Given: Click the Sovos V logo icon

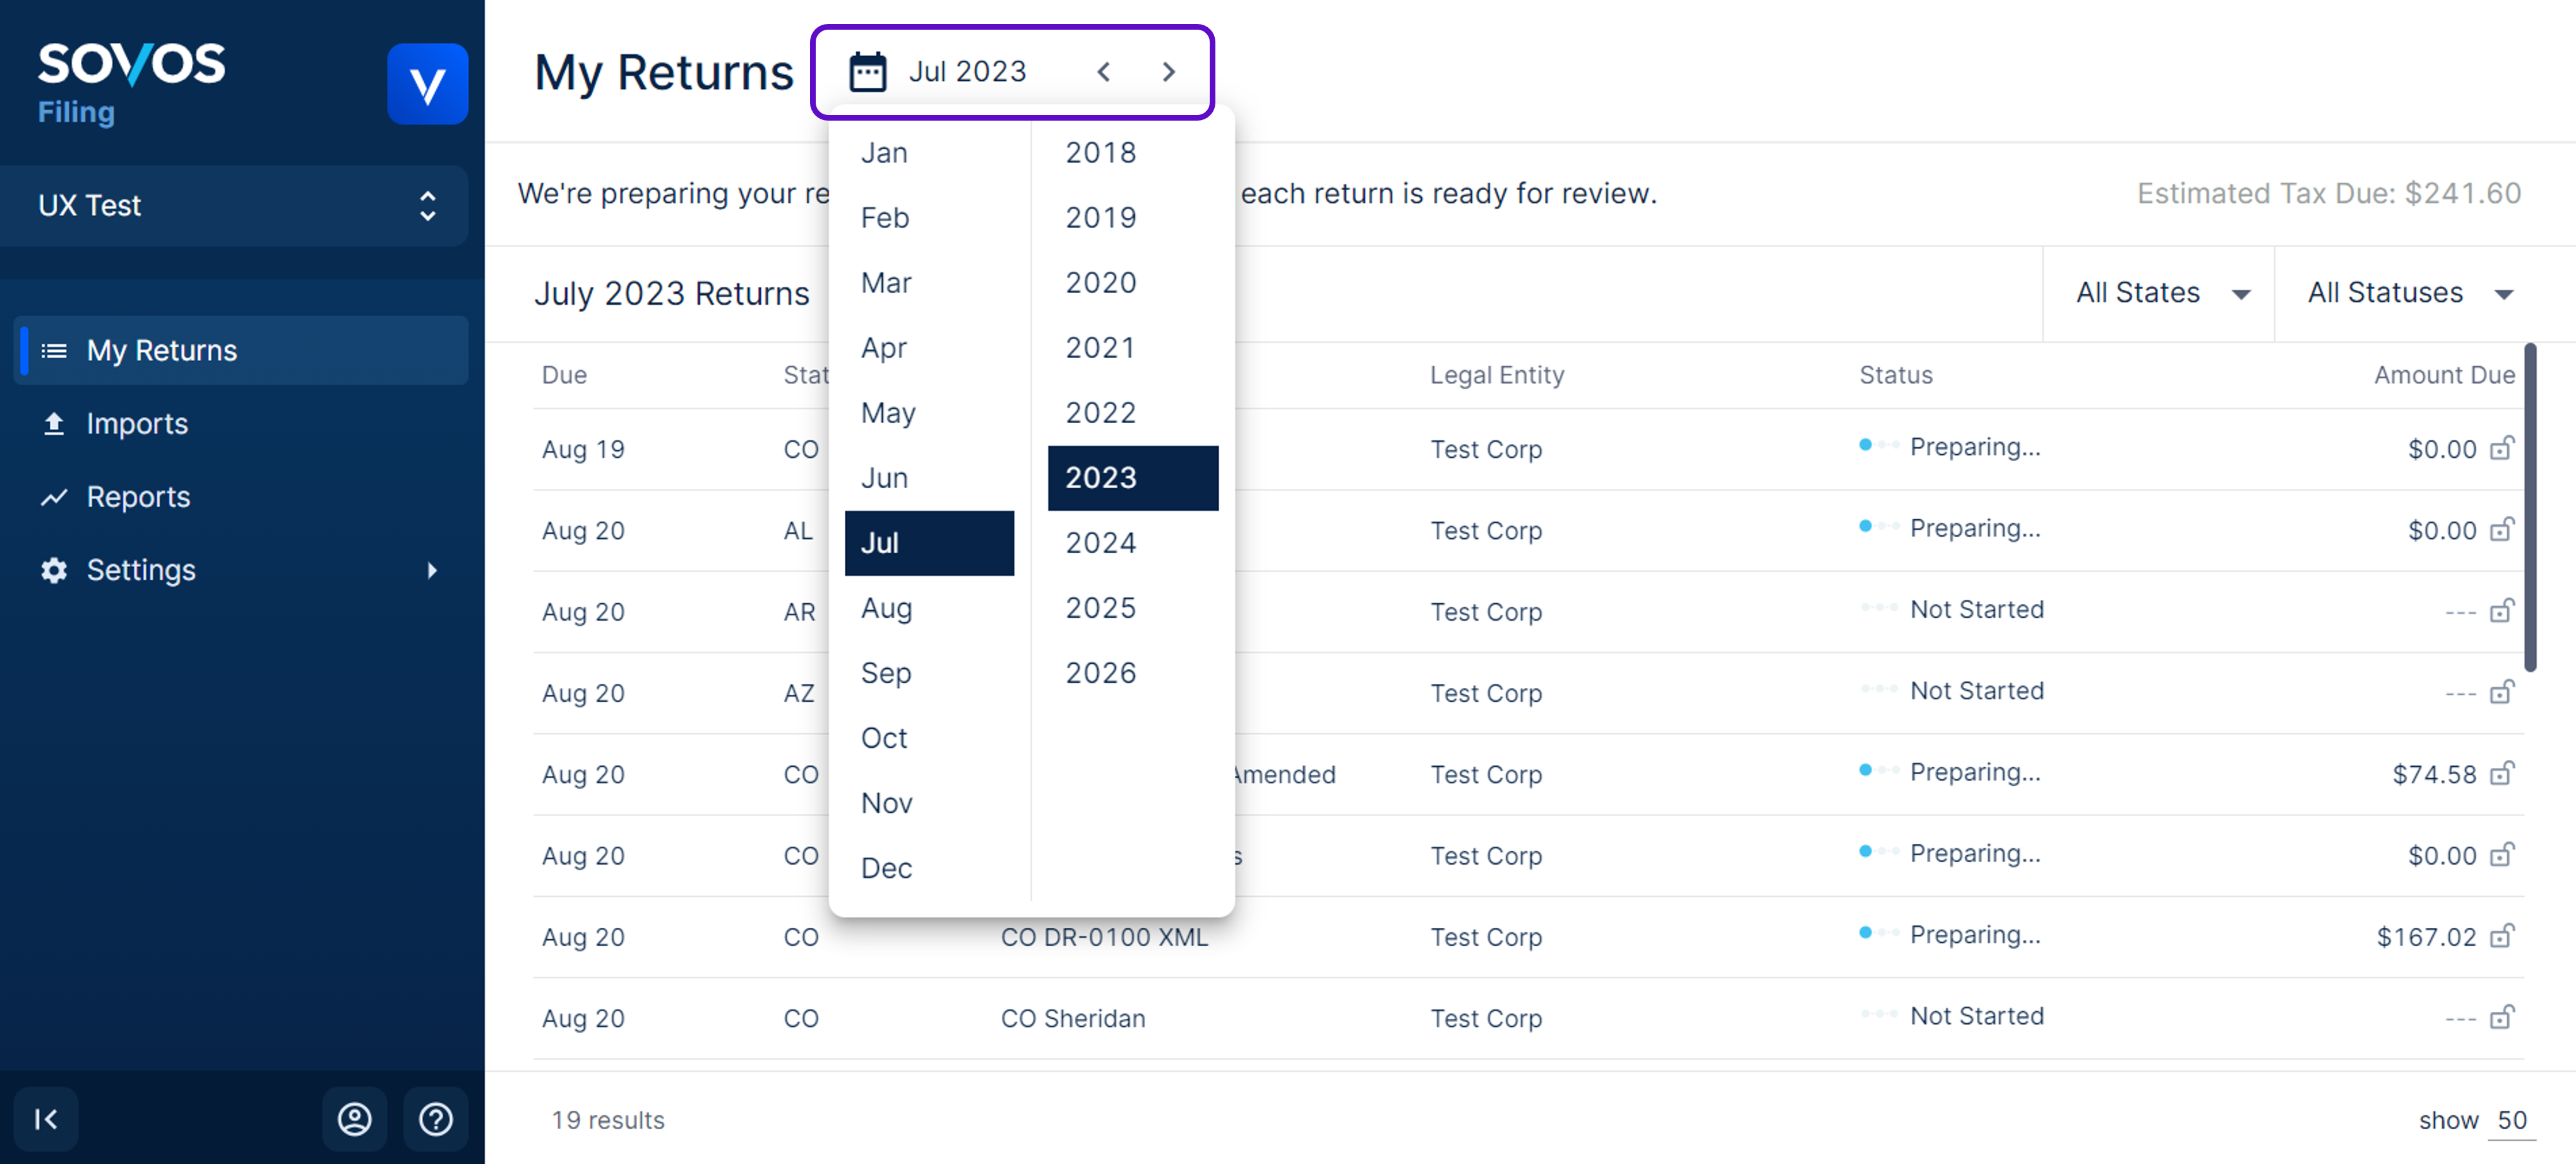Looking at the screenshot, I should coord(427,85).
